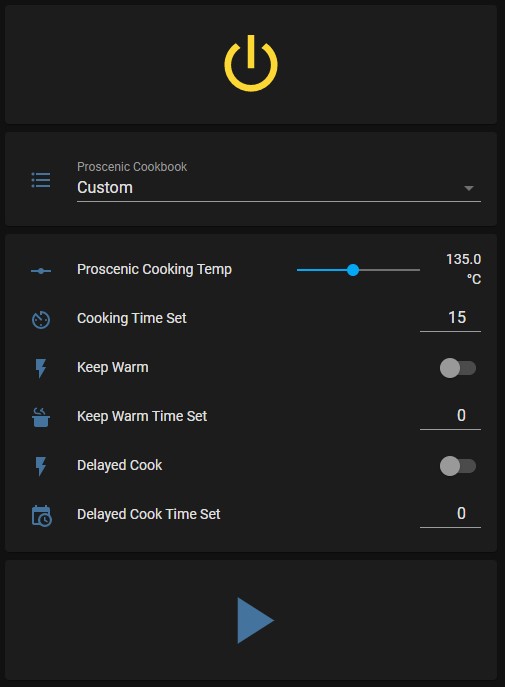The height and width of the screenshot is (687, 505).
Task: Click the Proscenic Cooking Temp label
Action: (154, 269)
